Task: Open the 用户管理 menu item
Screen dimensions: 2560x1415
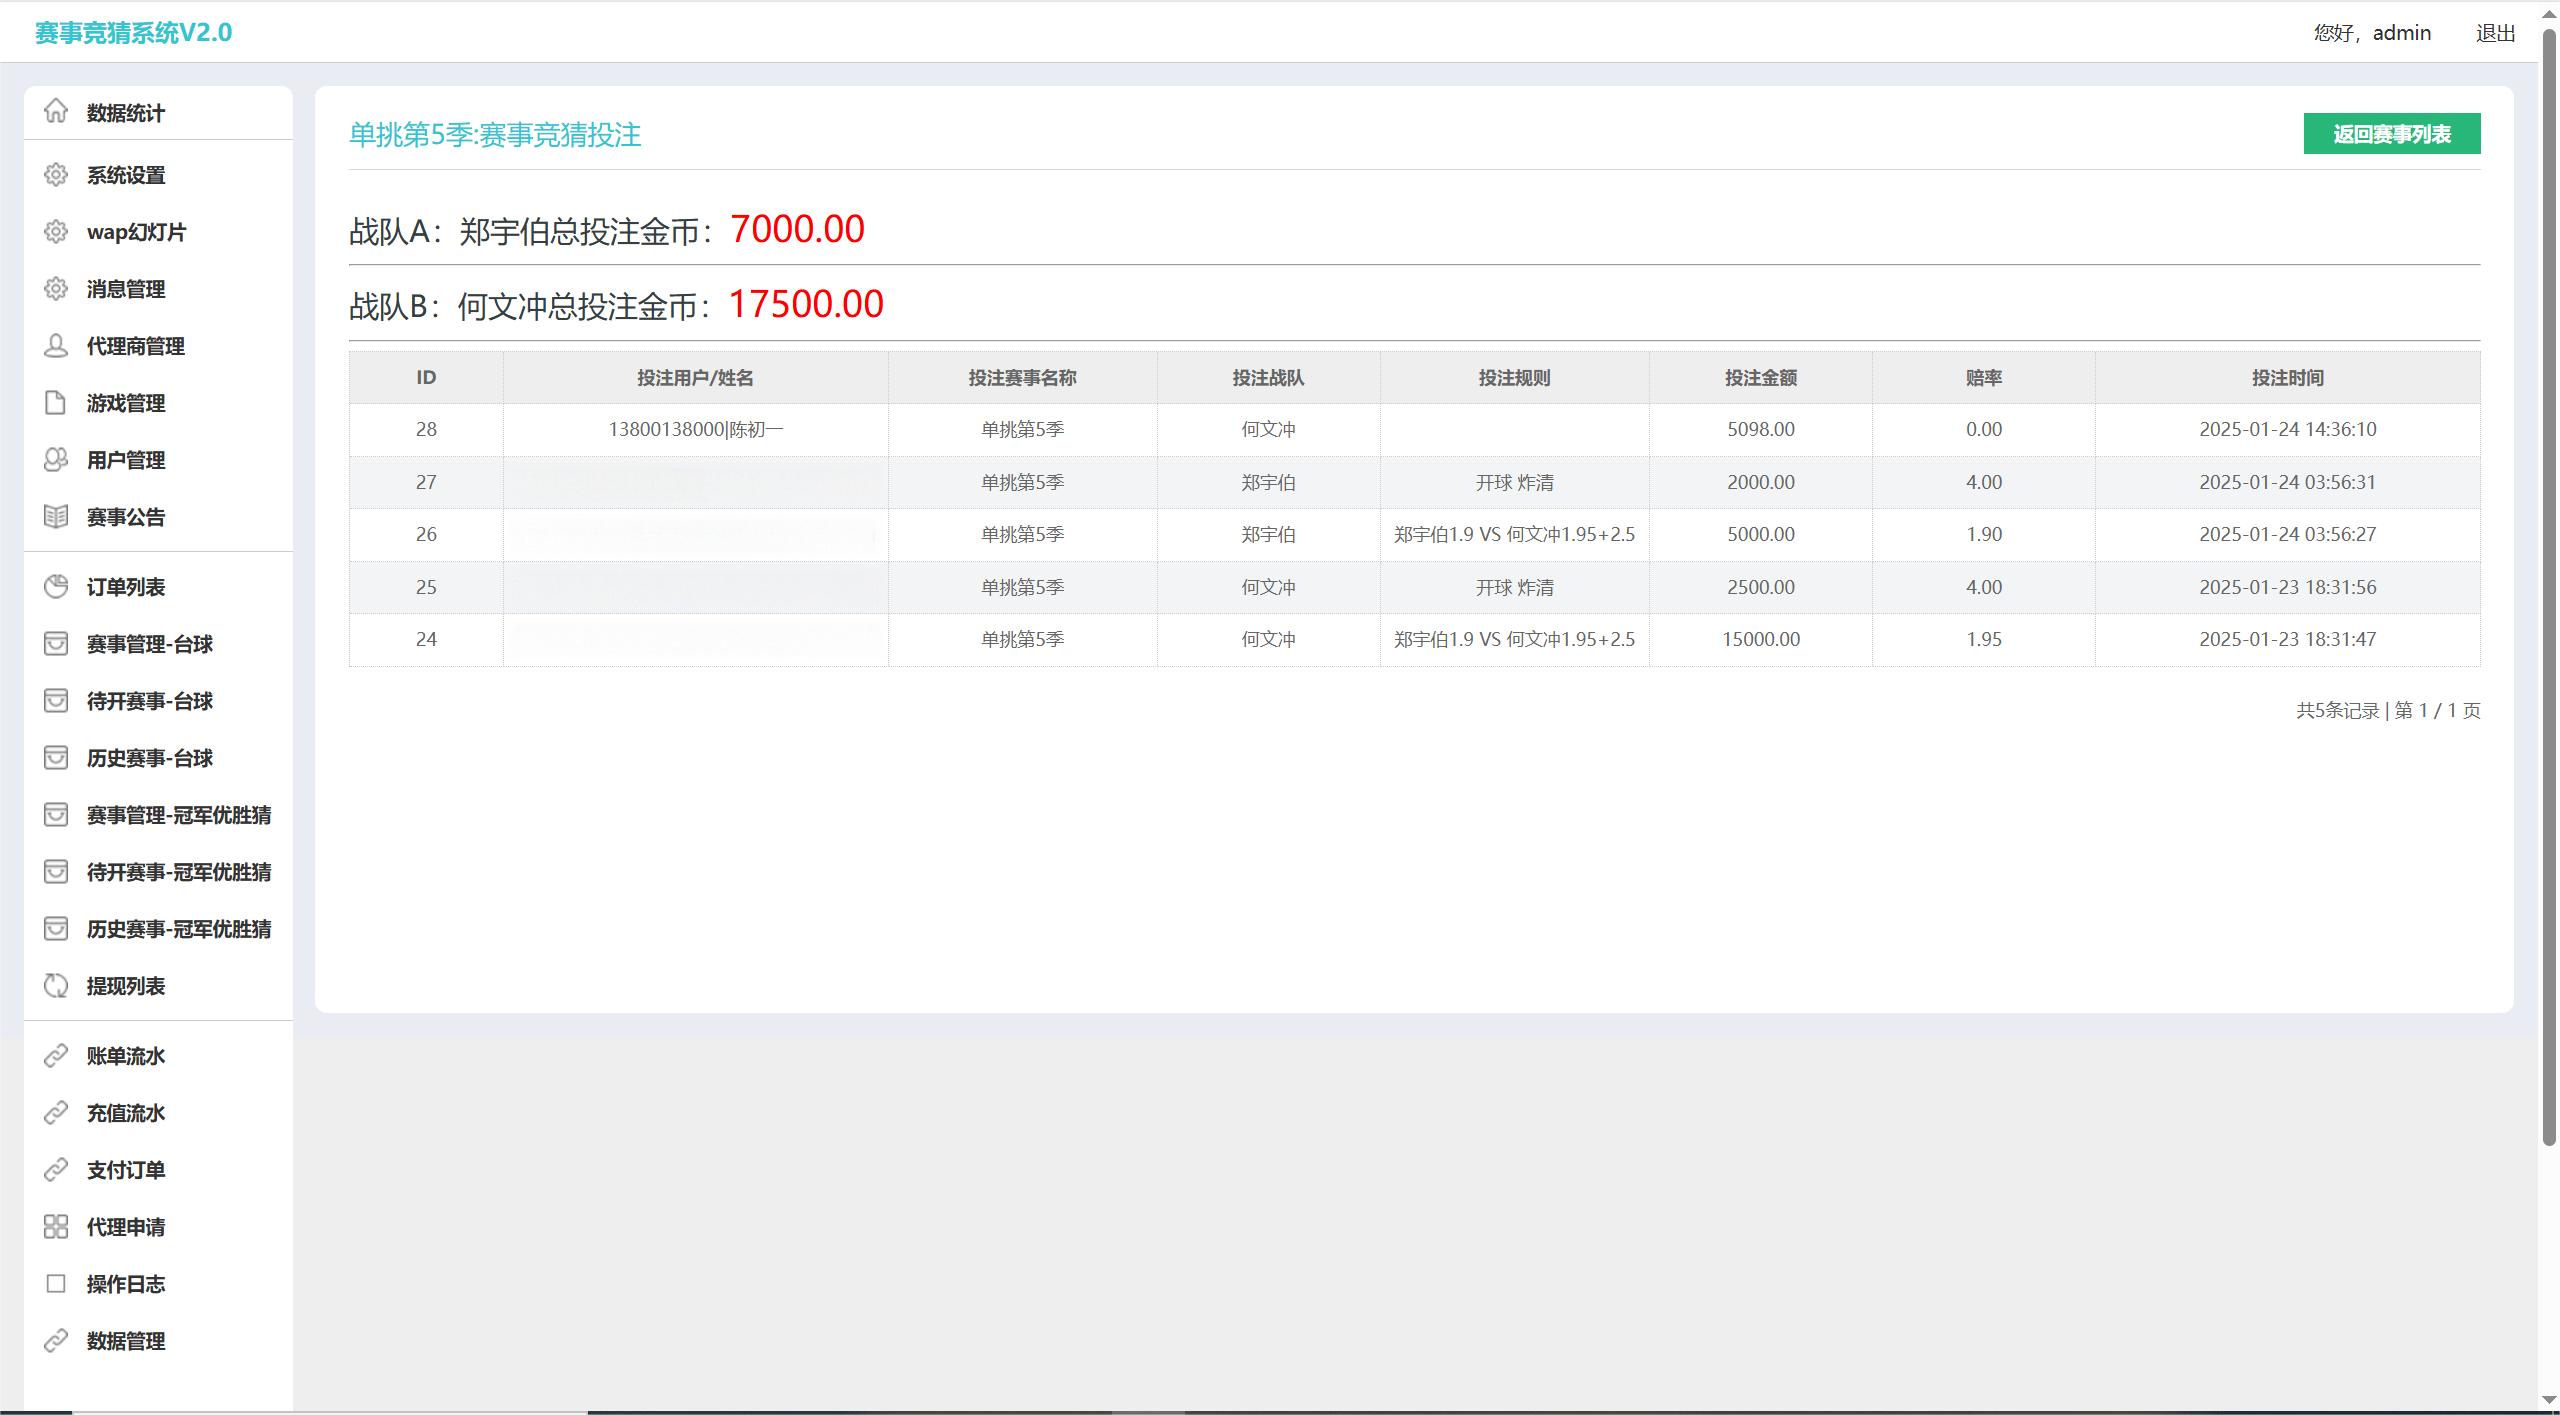Action: (x=126, y=460)
